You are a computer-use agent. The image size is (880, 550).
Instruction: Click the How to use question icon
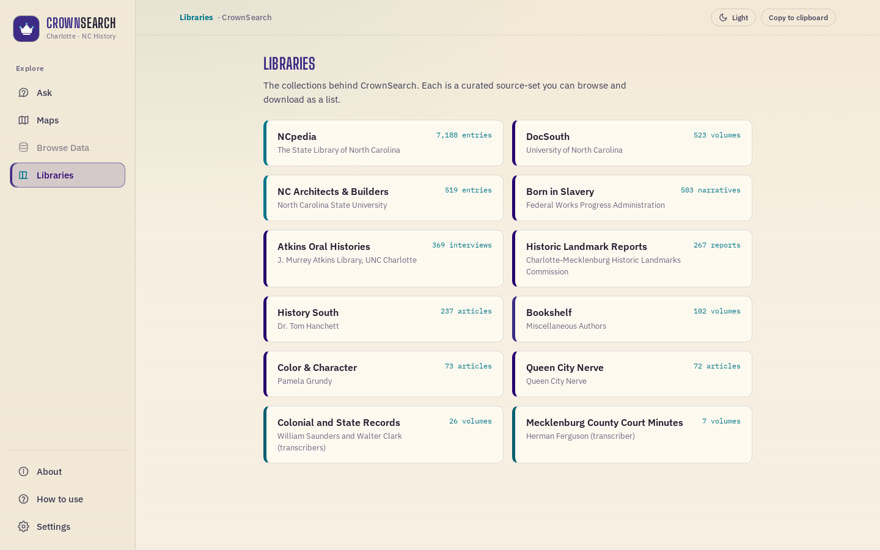click(24, 499)
